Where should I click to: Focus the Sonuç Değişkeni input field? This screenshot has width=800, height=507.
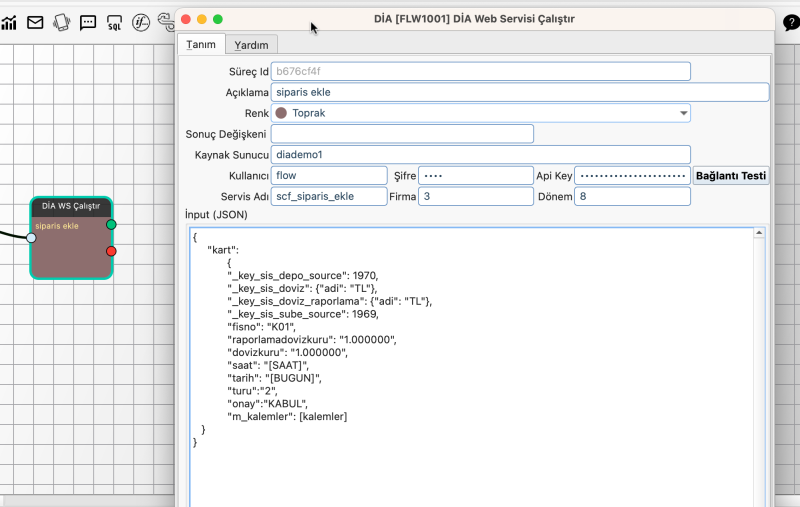coord(402,134)
